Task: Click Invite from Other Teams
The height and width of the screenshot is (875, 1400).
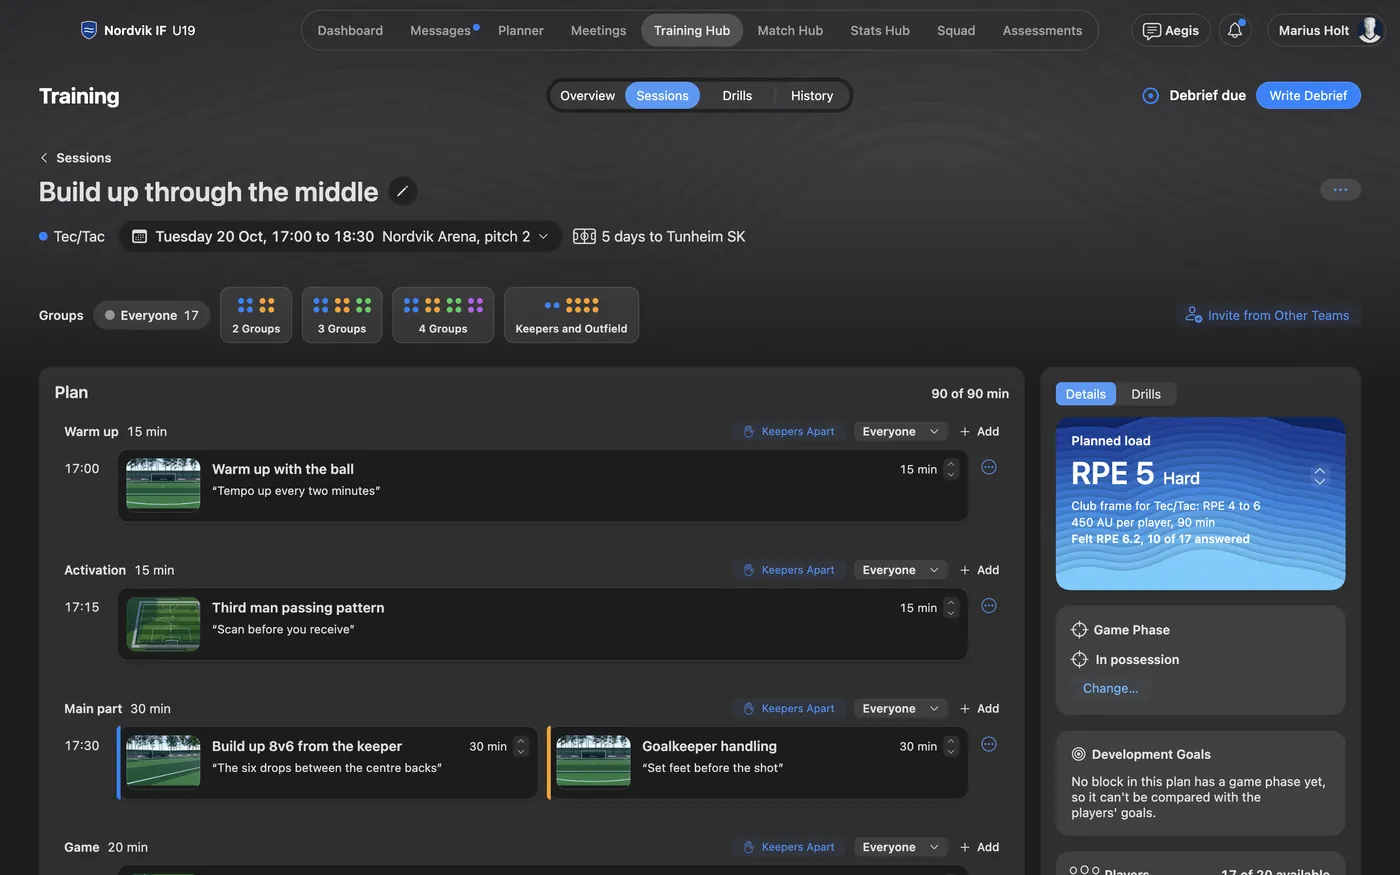Action: click(1267, 315)
